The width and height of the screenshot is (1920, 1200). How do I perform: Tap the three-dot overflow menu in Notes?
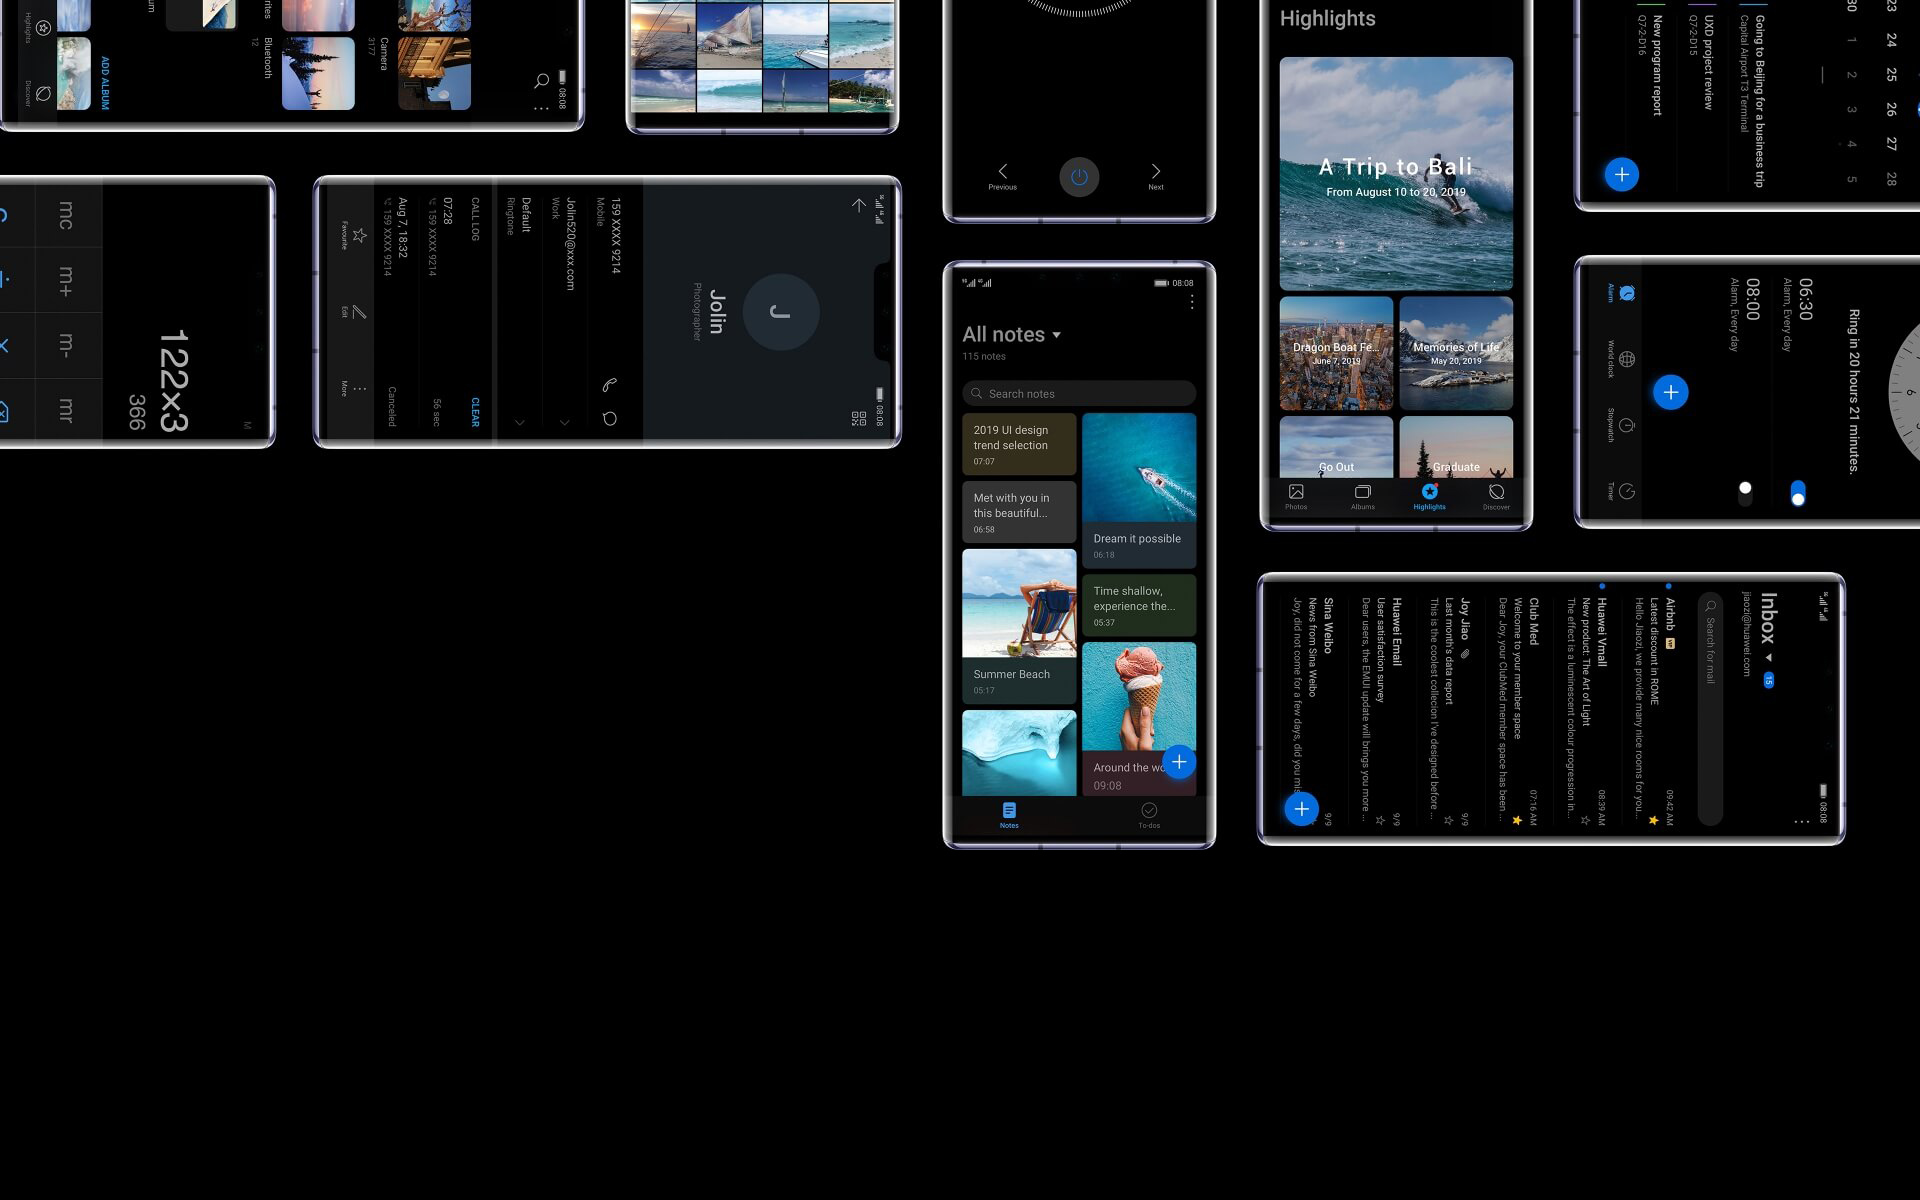1191,303
